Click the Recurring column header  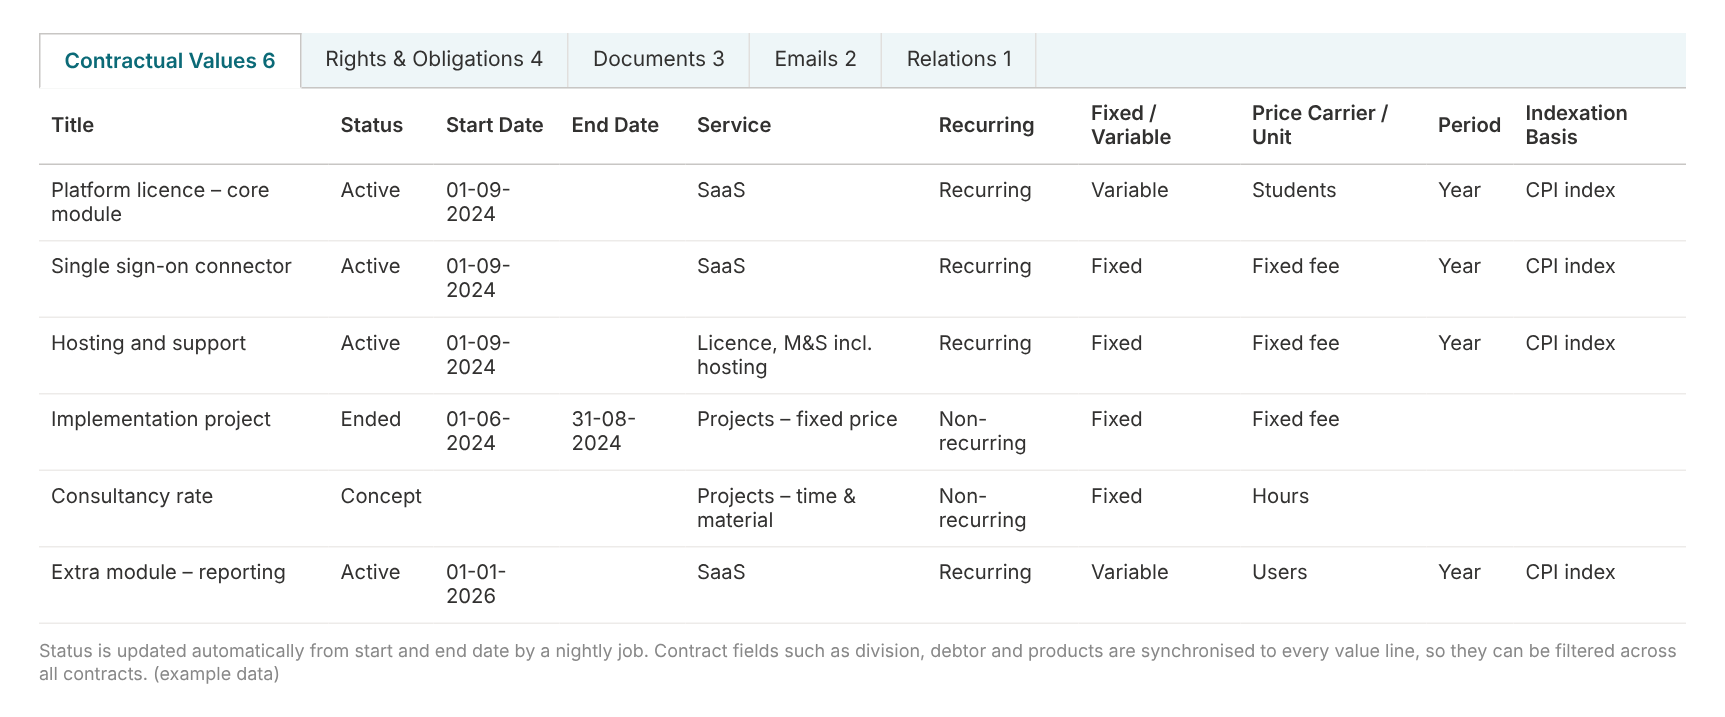[986, 125]
